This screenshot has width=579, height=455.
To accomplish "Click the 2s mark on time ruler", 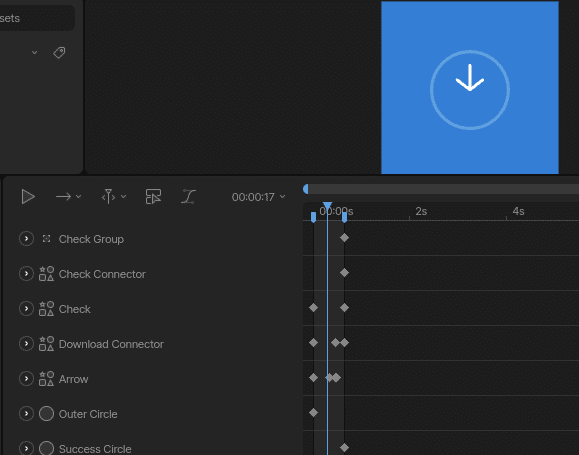I will (x=421, y=211).
